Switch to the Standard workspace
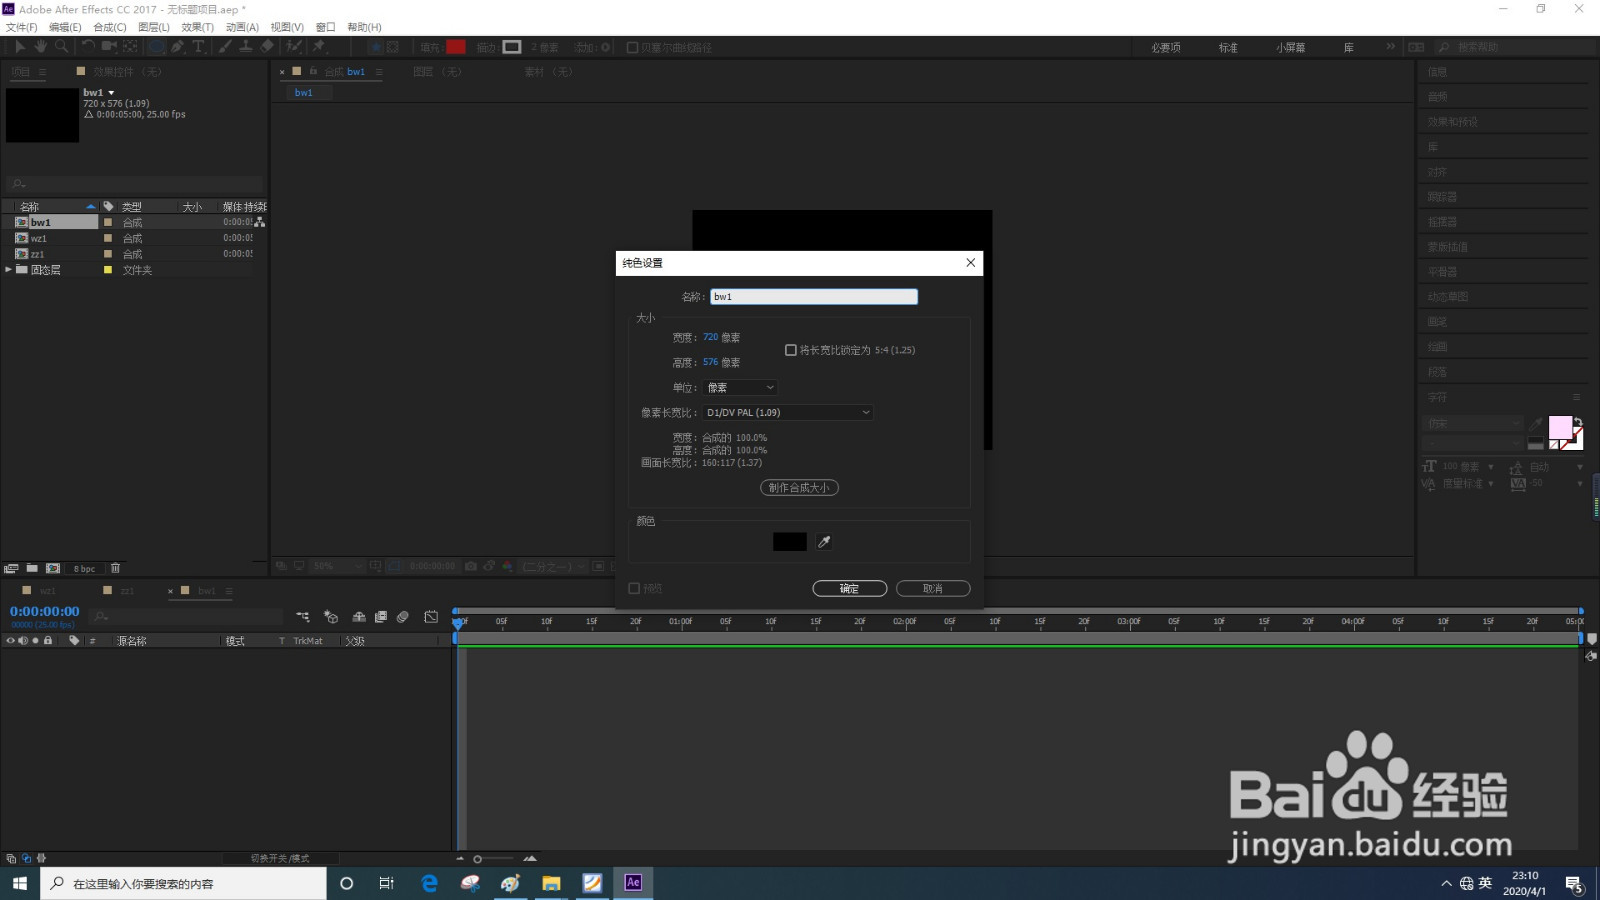The image size is (1600, 900). (x=1228, y=47)
